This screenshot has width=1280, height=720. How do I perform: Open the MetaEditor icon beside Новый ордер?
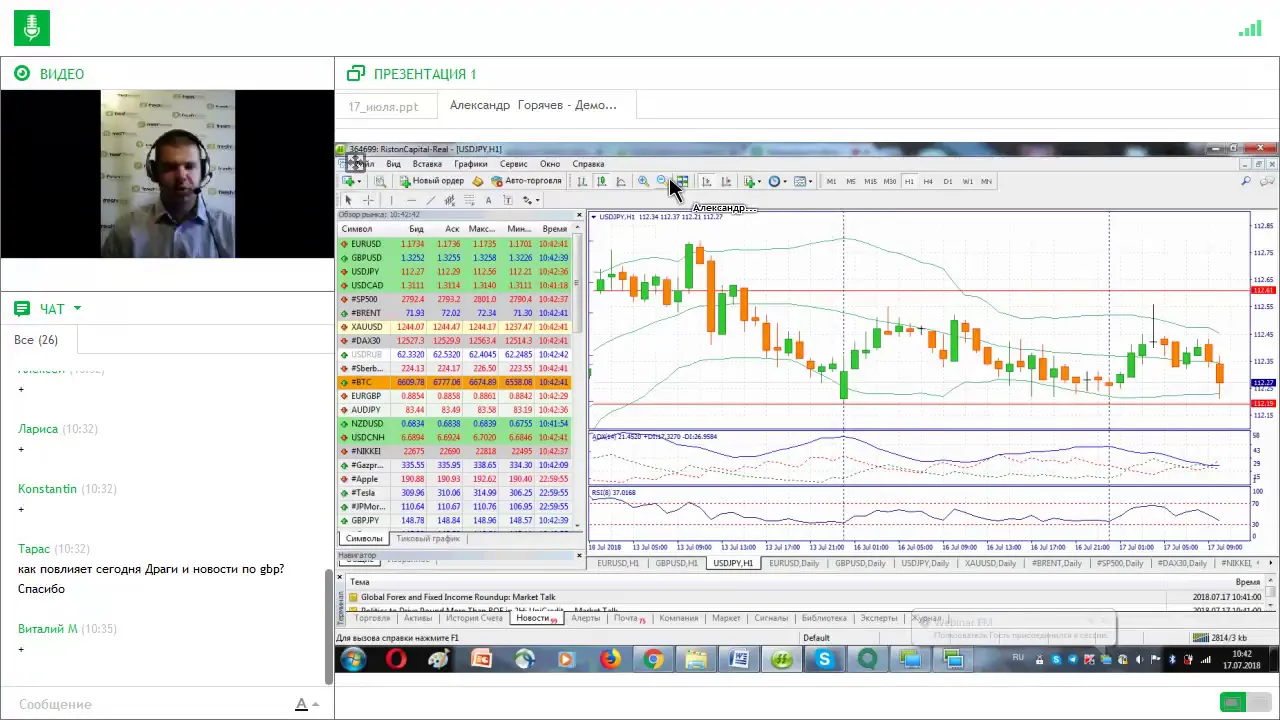point(477,181)
